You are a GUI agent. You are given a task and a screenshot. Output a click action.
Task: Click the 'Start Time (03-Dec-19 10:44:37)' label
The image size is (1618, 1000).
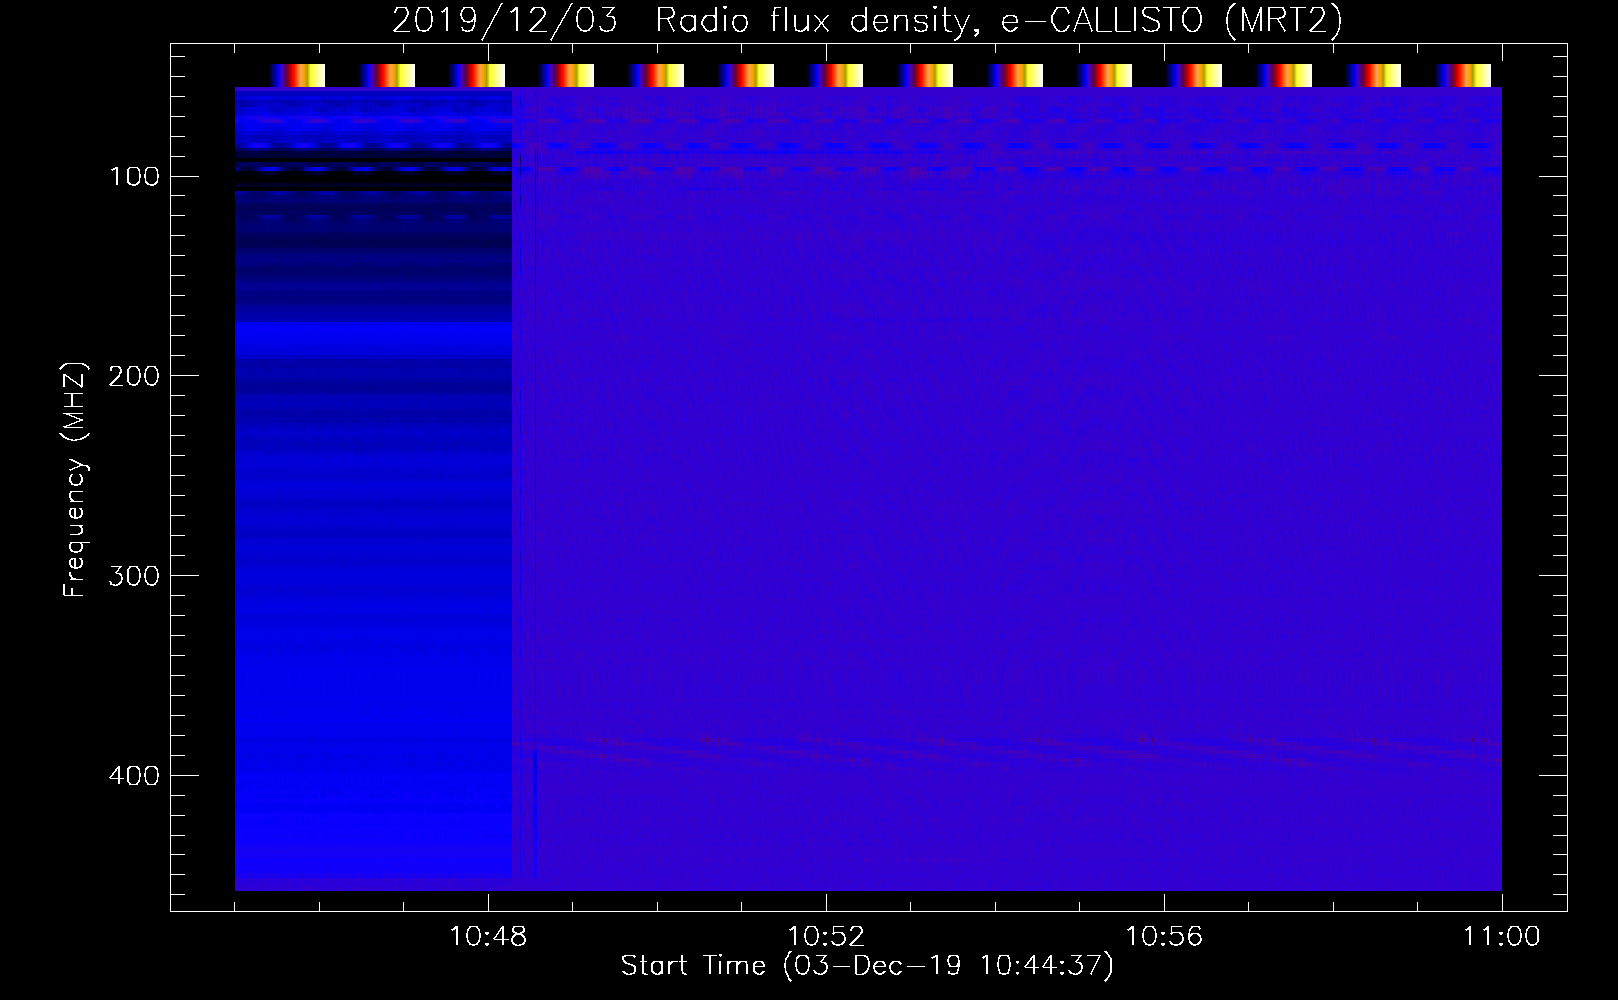click(867, 966)
